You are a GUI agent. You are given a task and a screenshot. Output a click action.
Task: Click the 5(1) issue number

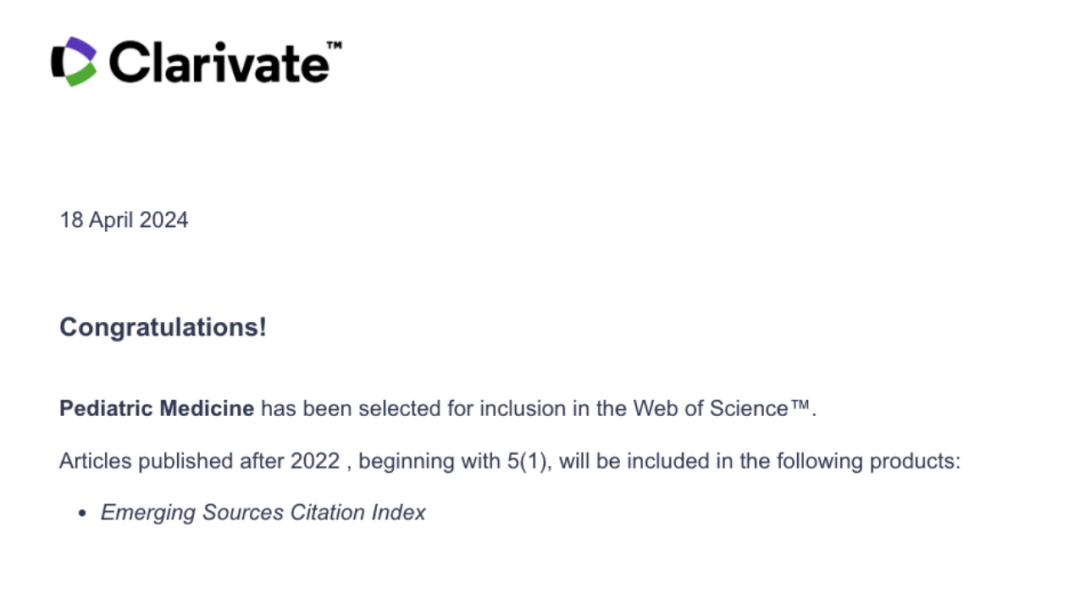click(527, 461)
